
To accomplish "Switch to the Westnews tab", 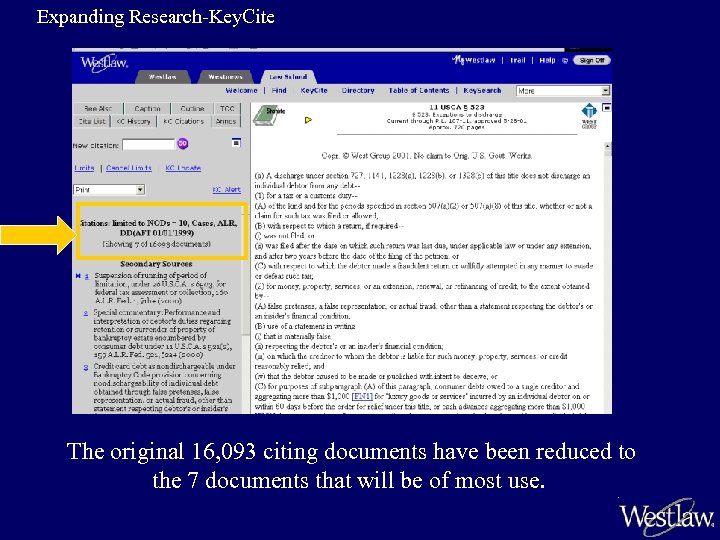I will point(225,77).
